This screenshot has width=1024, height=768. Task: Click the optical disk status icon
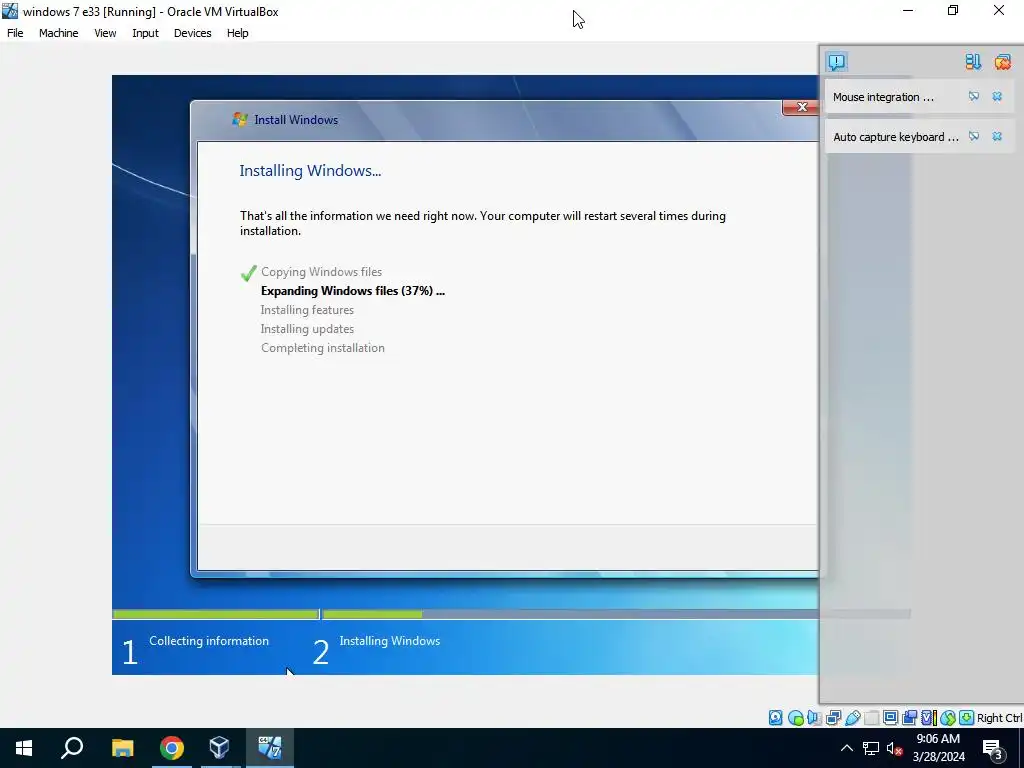pos(795,718)
